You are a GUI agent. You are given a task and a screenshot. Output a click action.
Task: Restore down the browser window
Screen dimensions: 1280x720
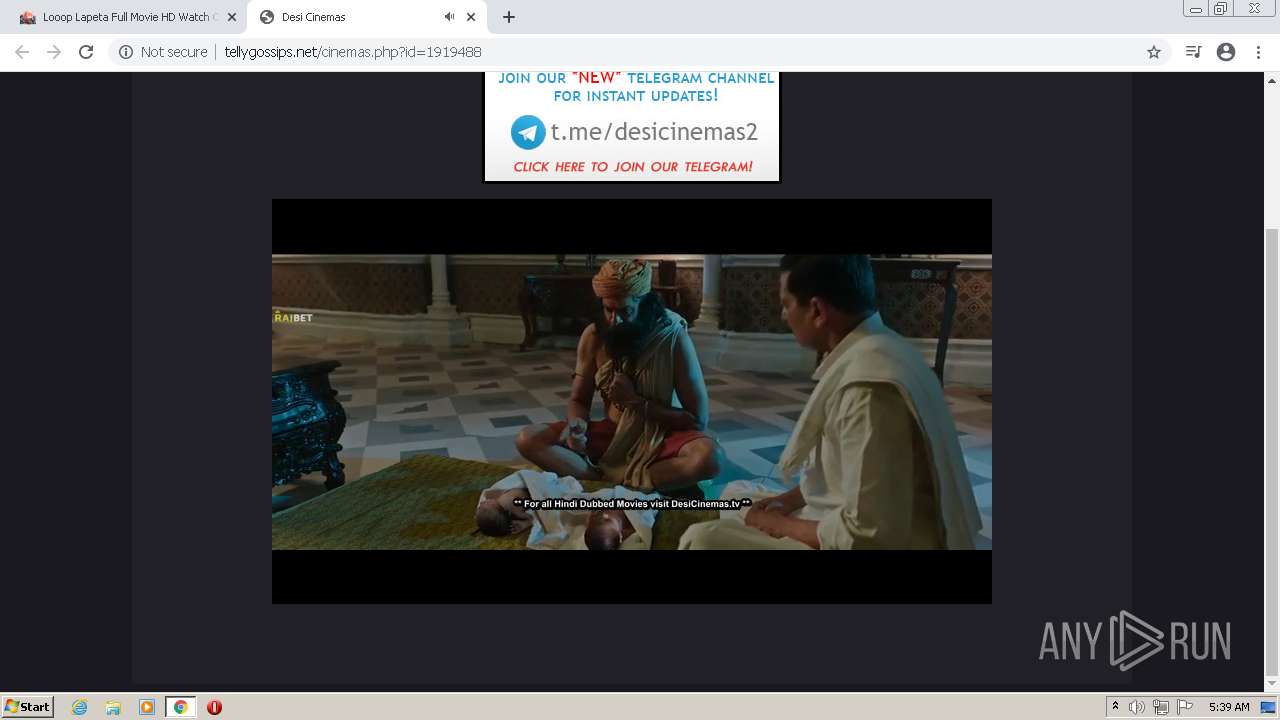coord(1220,8)
